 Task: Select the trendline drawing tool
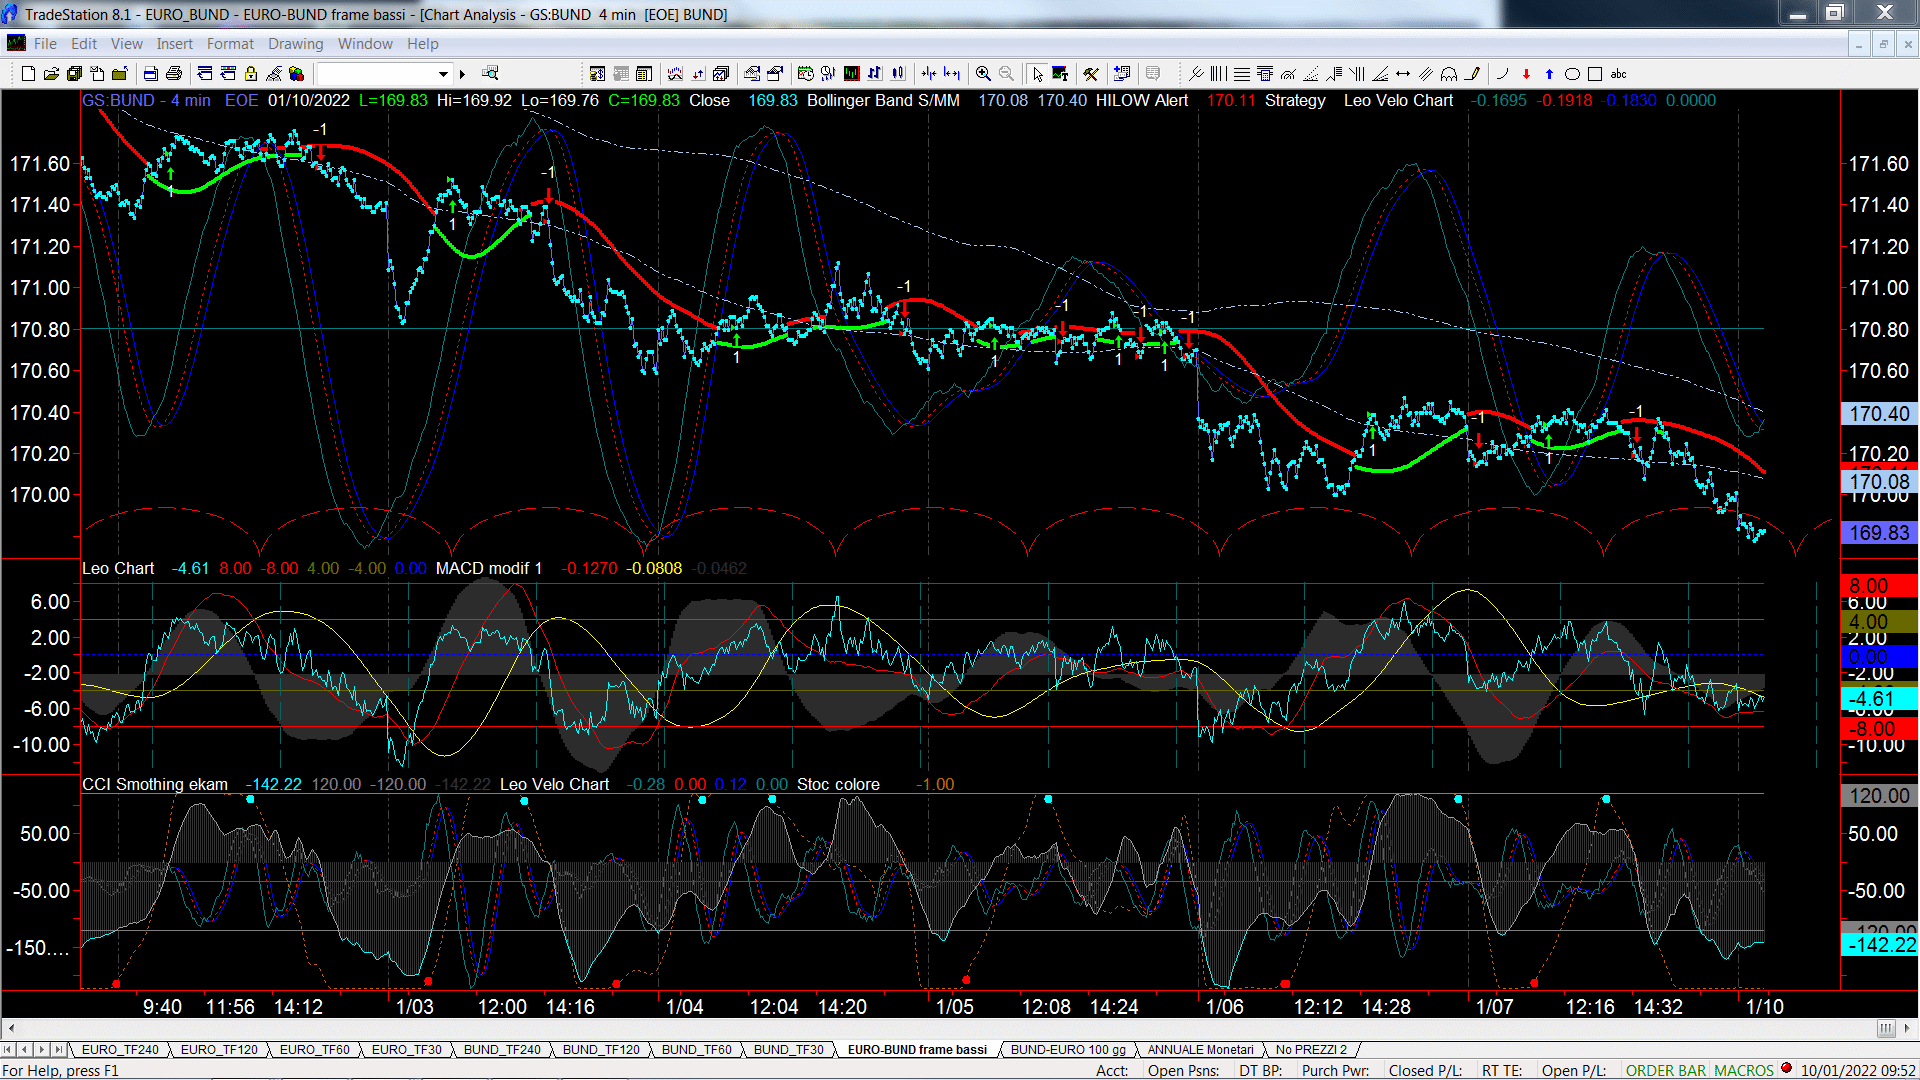coord(1195,74)
